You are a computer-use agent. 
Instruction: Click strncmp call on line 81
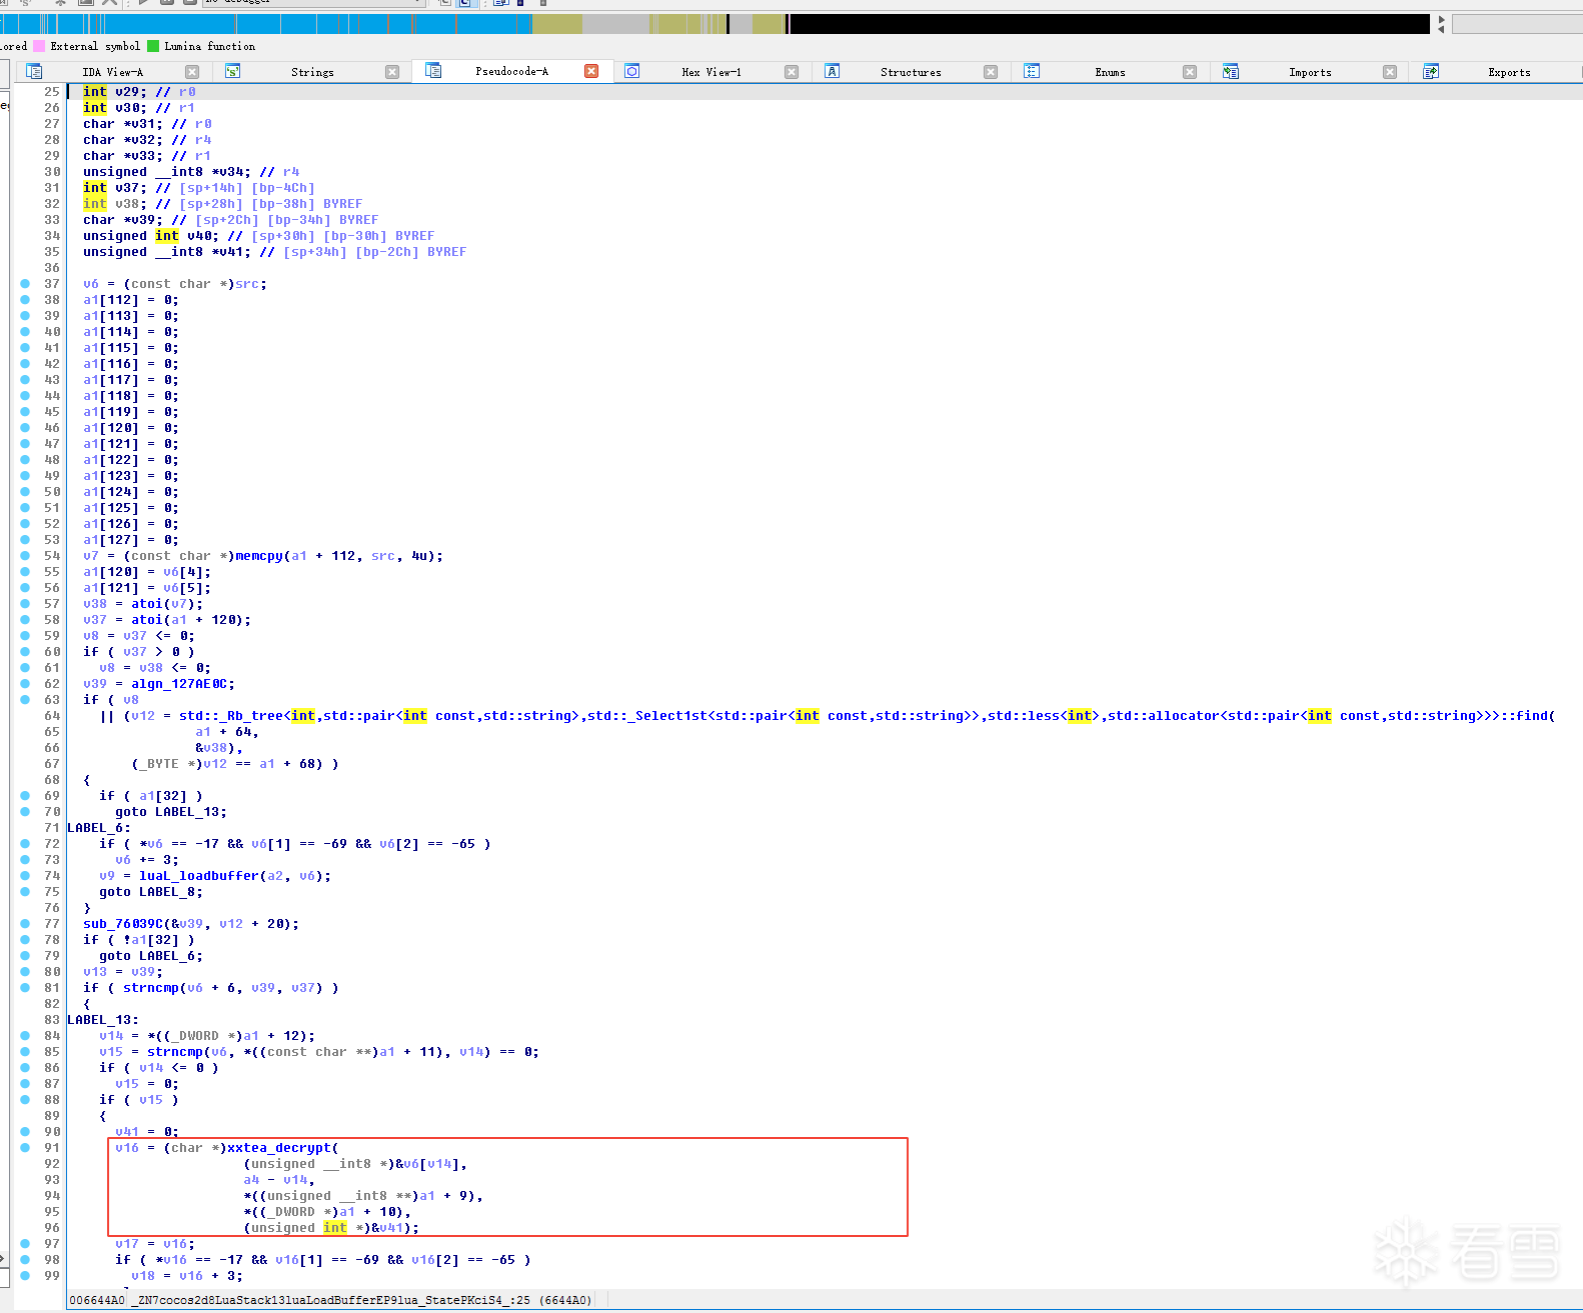(x=151, y=988)
